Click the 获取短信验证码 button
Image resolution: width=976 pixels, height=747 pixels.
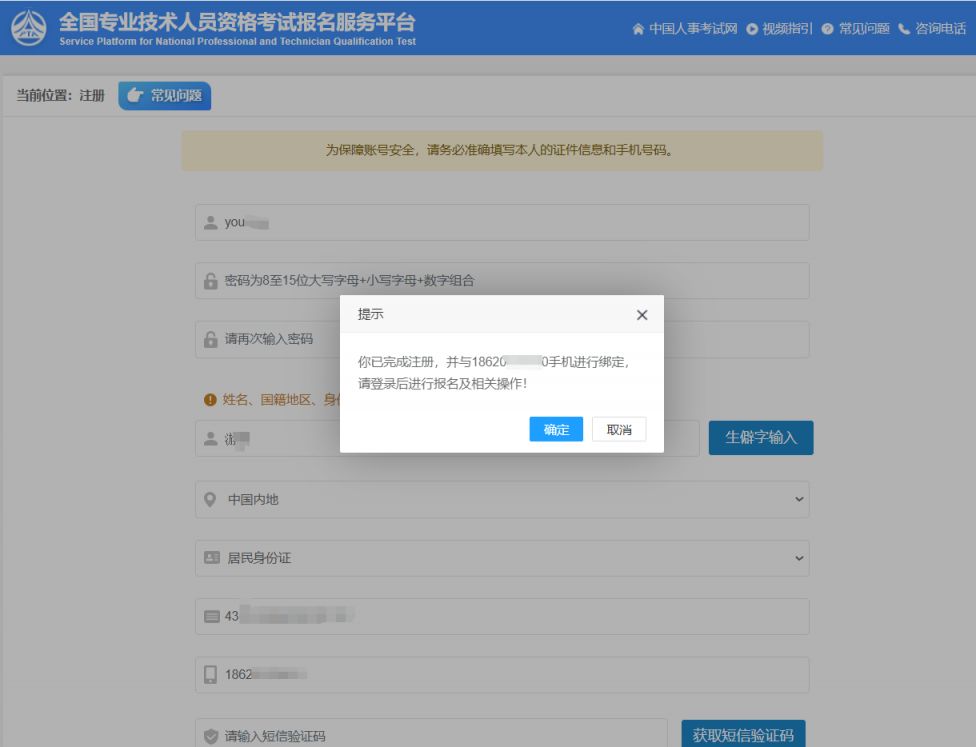(742, 735)
